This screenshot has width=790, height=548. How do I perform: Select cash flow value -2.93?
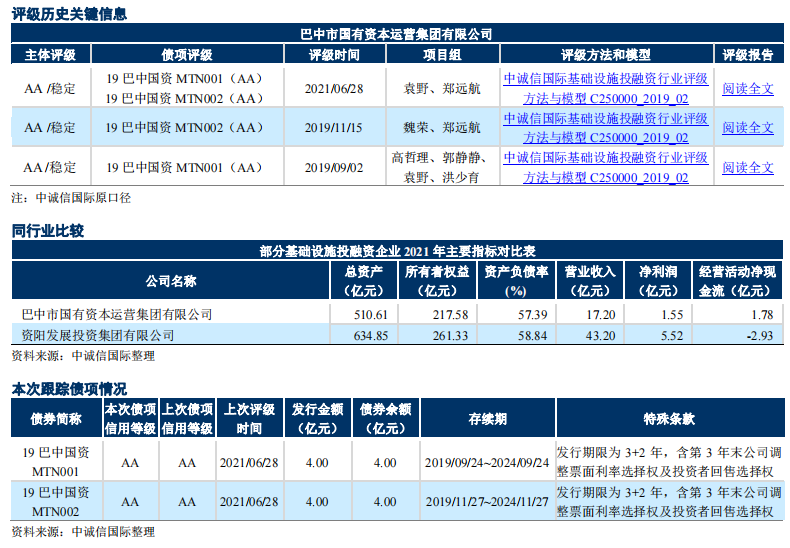pos(760,336)
